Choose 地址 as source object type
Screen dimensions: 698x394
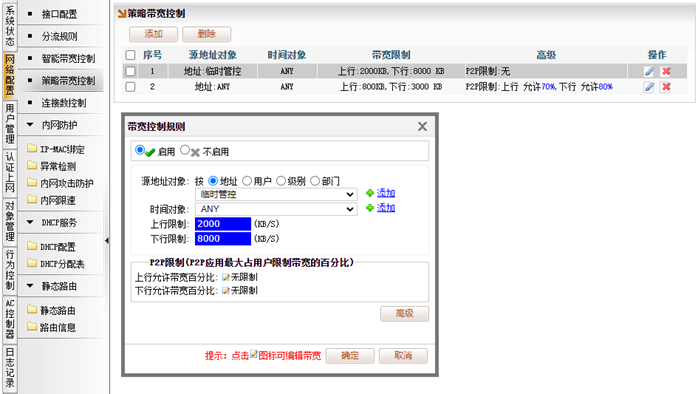(x=213, y=181)
